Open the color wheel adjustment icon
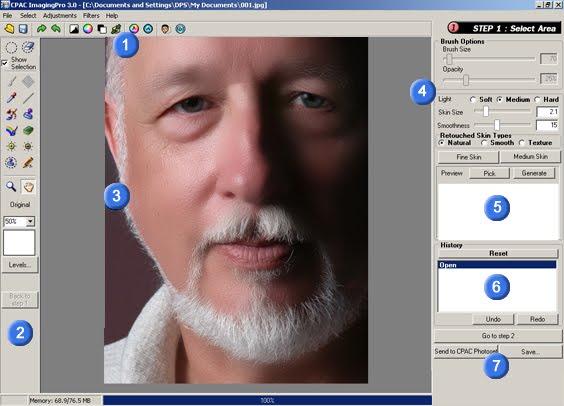Screen dimensions: 564x406 pos(88,29)
